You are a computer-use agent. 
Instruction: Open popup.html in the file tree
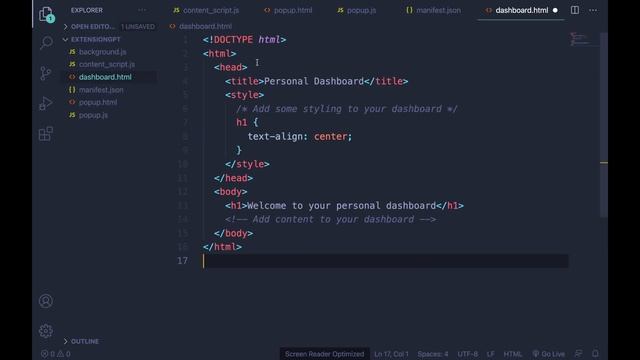pos(98,102)
